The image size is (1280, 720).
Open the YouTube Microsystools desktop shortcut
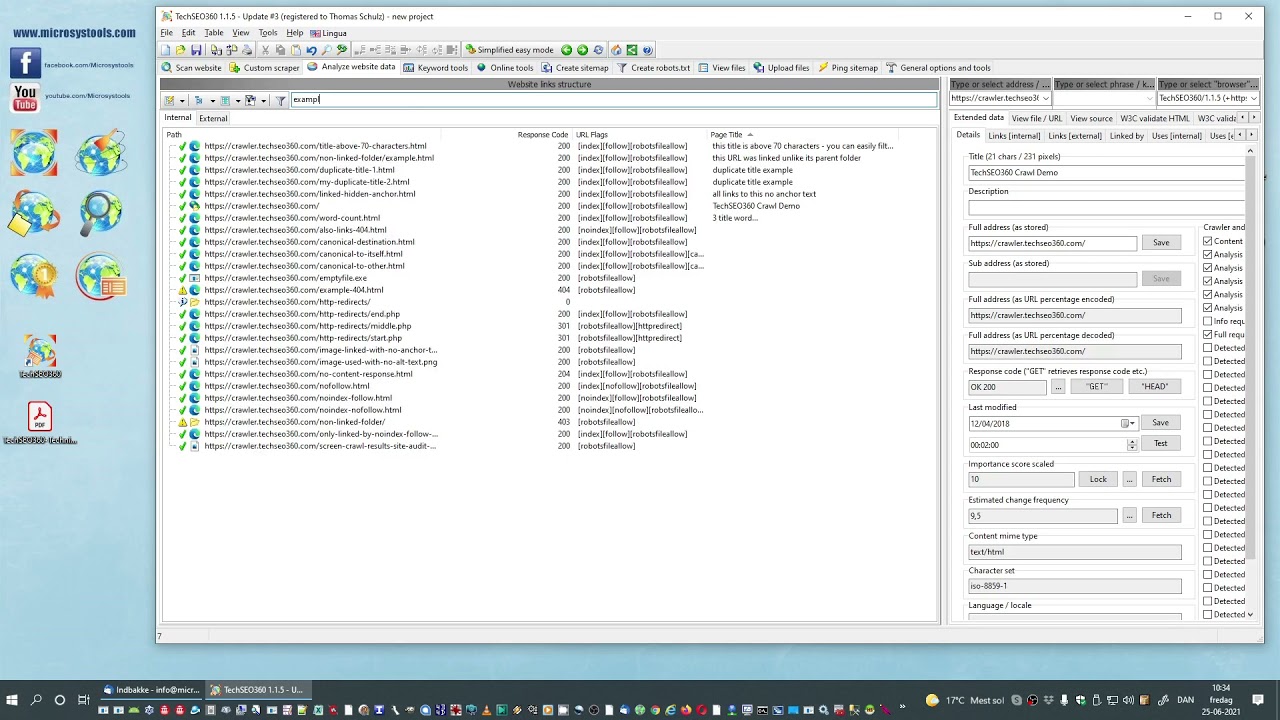26,97
